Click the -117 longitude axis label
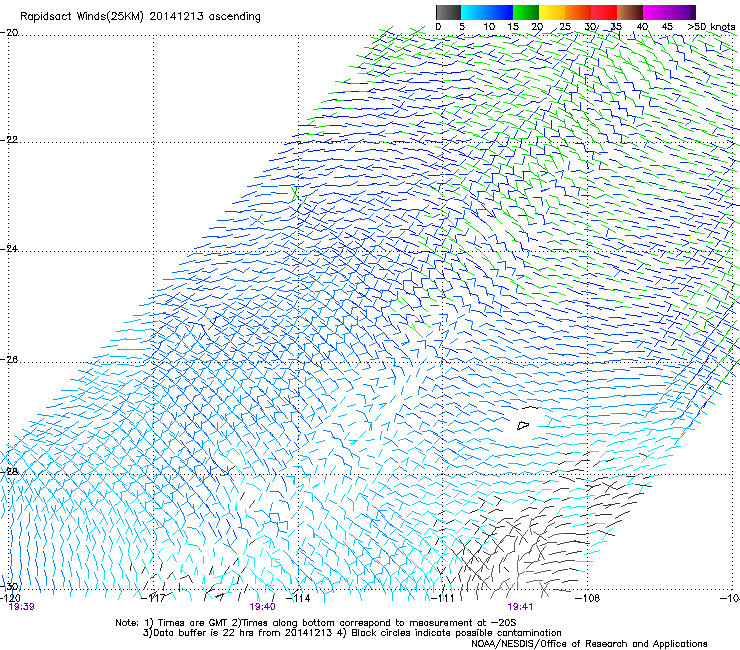The image size is (740, 650). (154, 598)
